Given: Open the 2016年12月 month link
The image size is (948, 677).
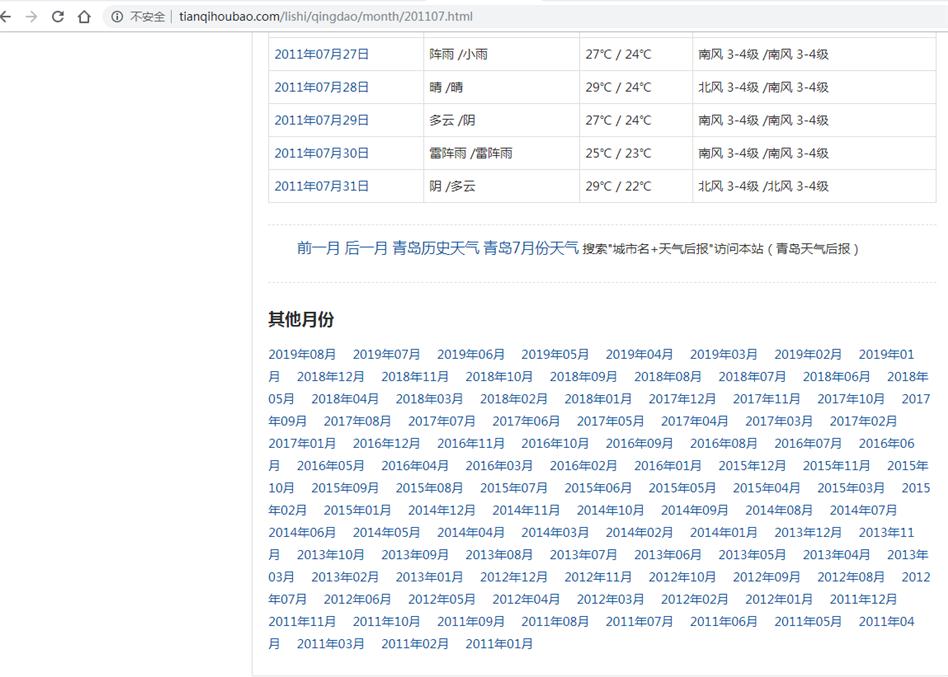Looking at the screenshot, I should 386,443.
